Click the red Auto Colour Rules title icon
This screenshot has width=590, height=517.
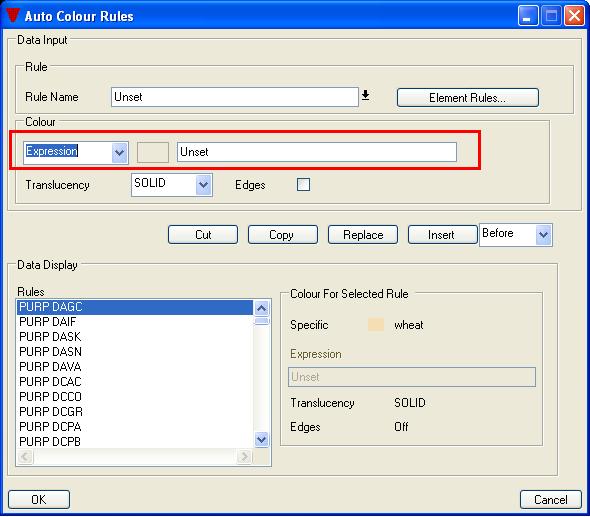(x=12, y=15)
